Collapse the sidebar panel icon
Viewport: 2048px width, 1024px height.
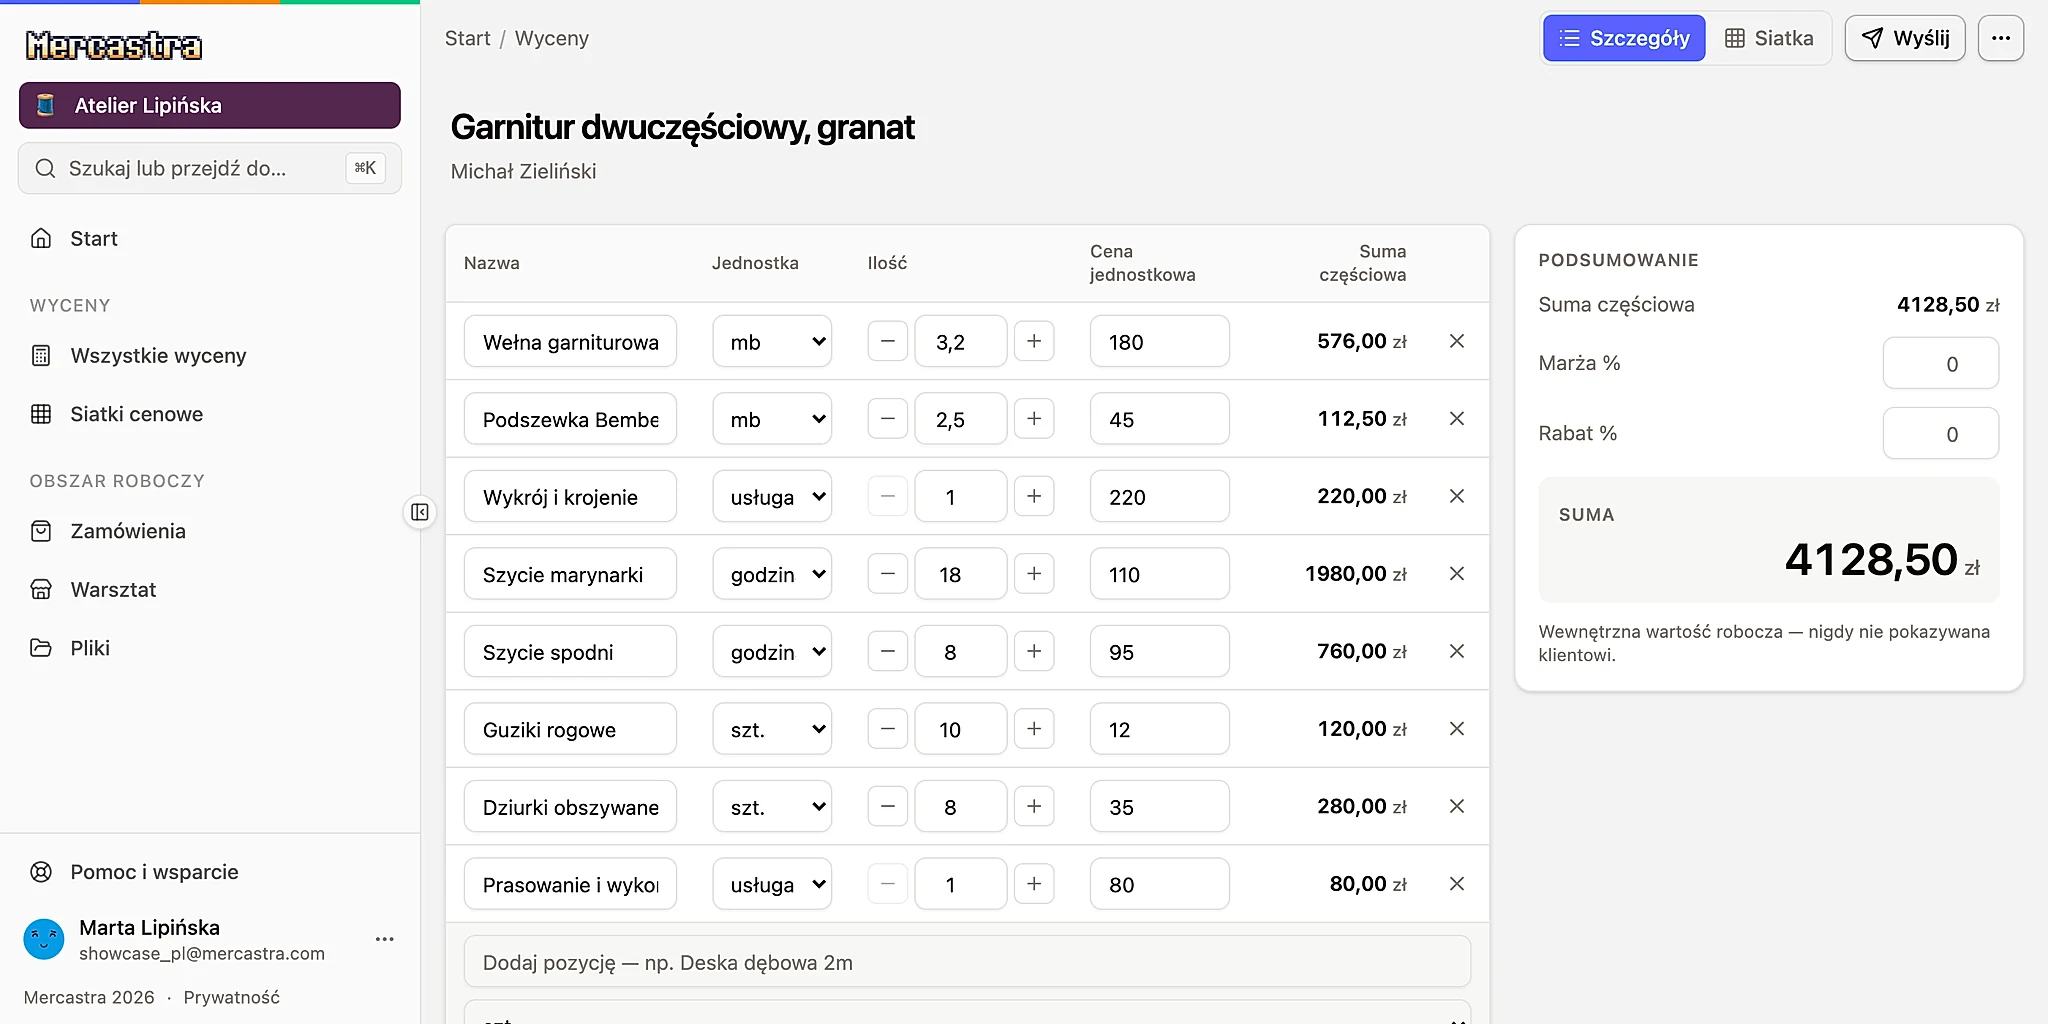[420, 512]
